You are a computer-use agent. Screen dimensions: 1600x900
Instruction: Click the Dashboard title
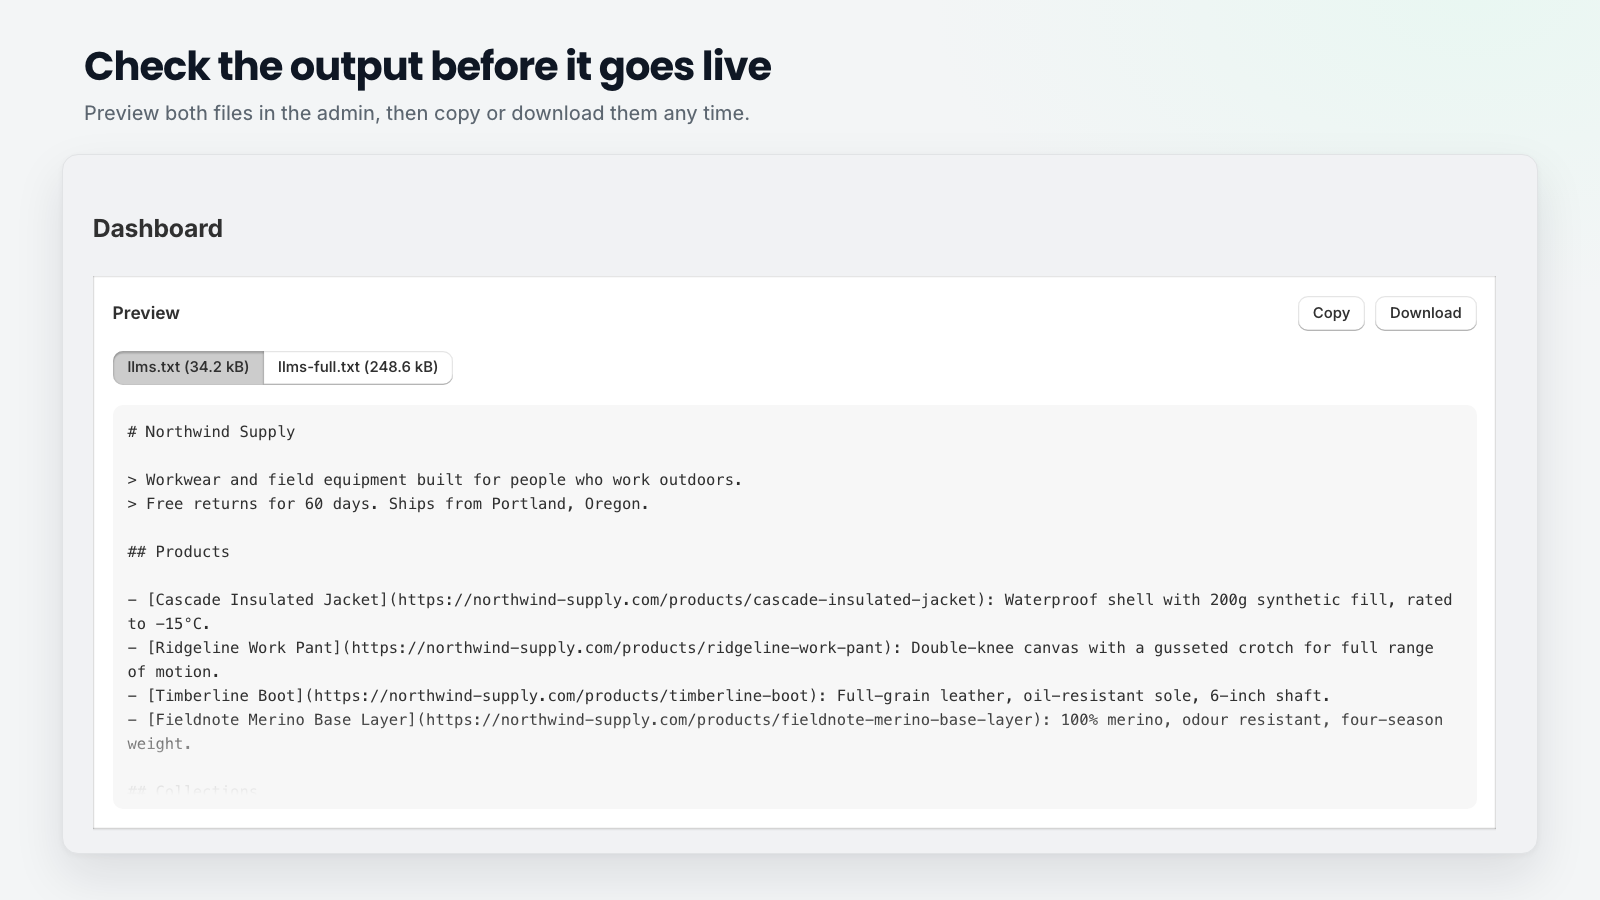pos(158,228)
